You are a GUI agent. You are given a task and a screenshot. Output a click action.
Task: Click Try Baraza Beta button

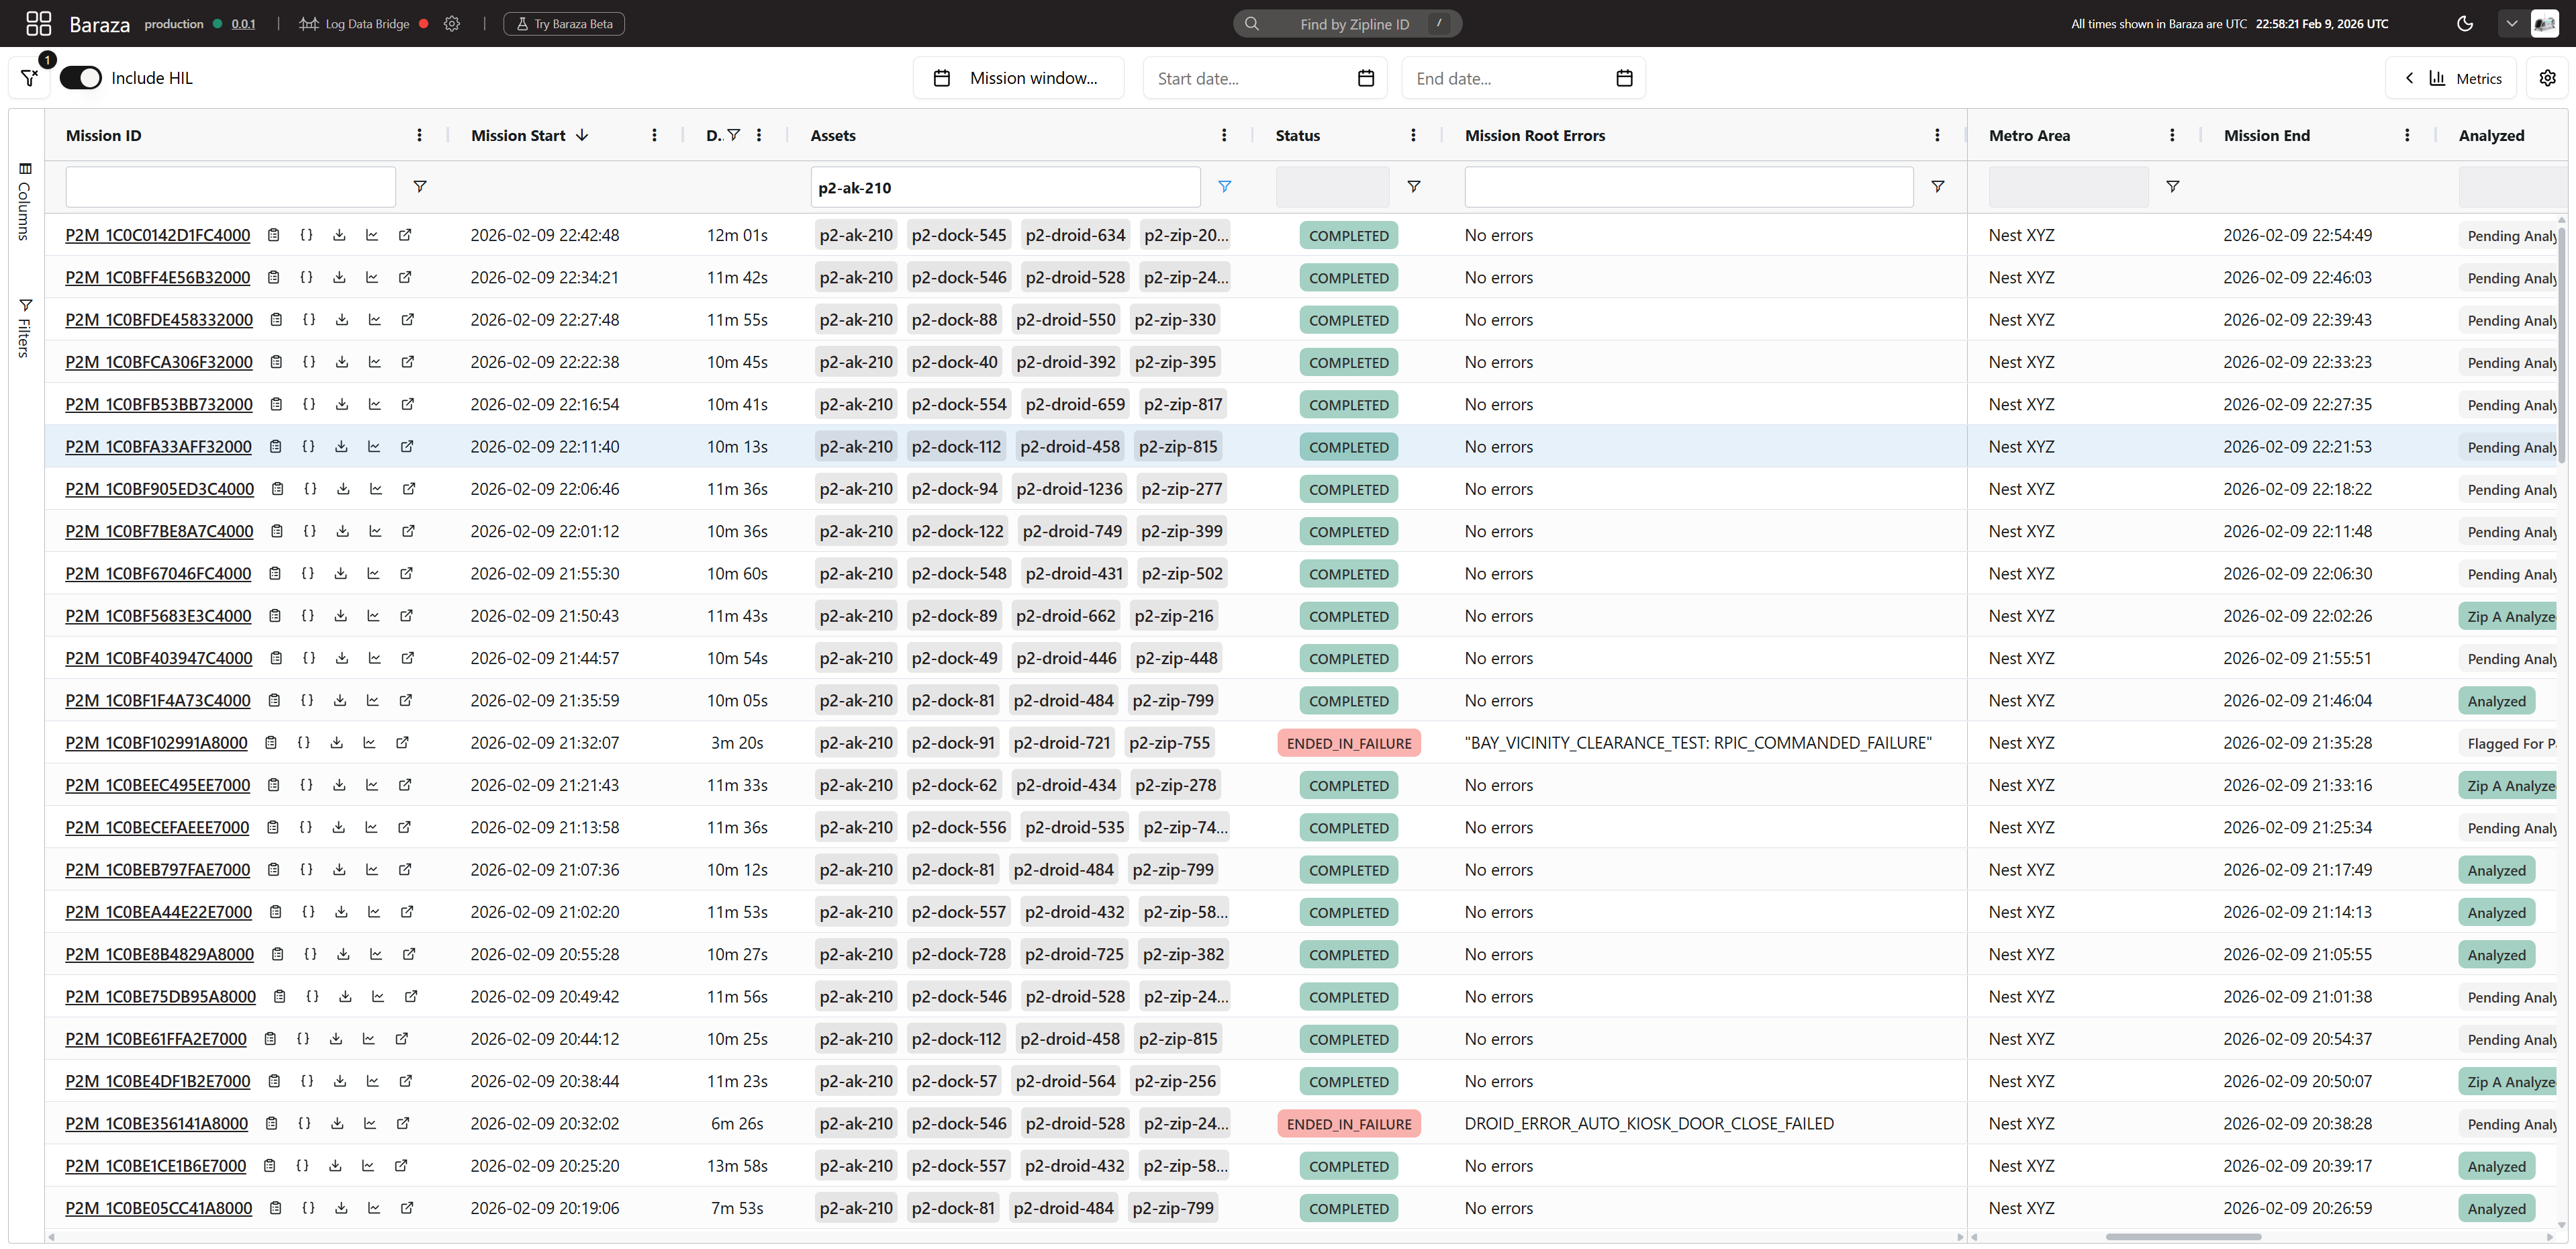click(x=564, y=23)
